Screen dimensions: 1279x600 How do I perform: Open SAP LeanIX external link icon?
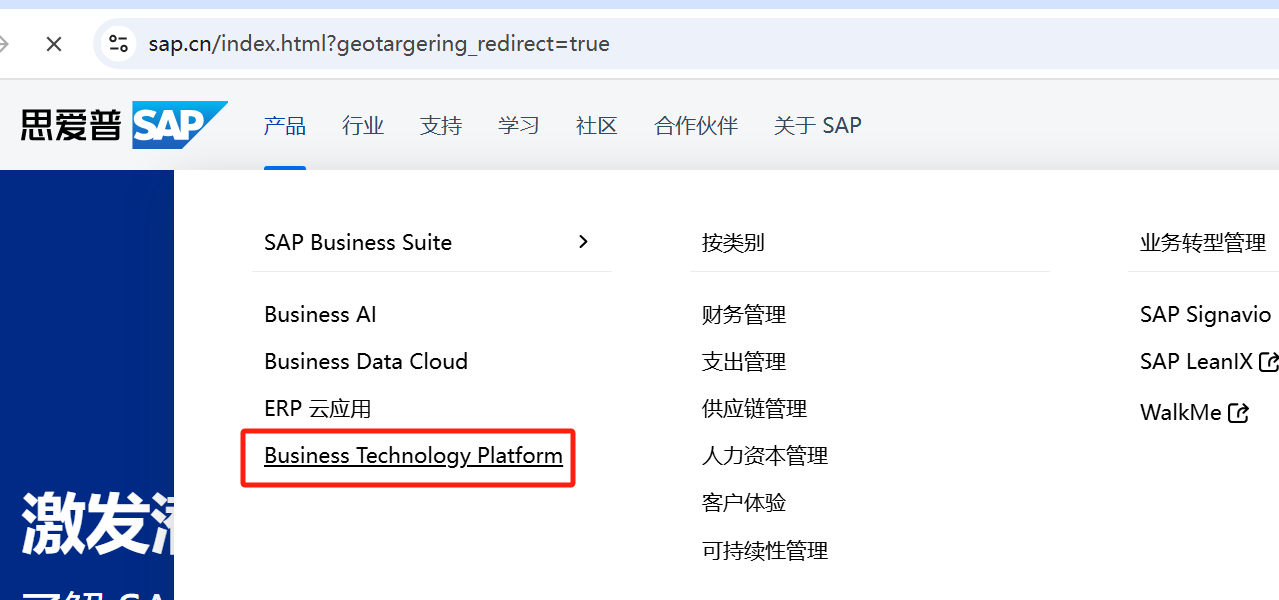(1268, 361)
